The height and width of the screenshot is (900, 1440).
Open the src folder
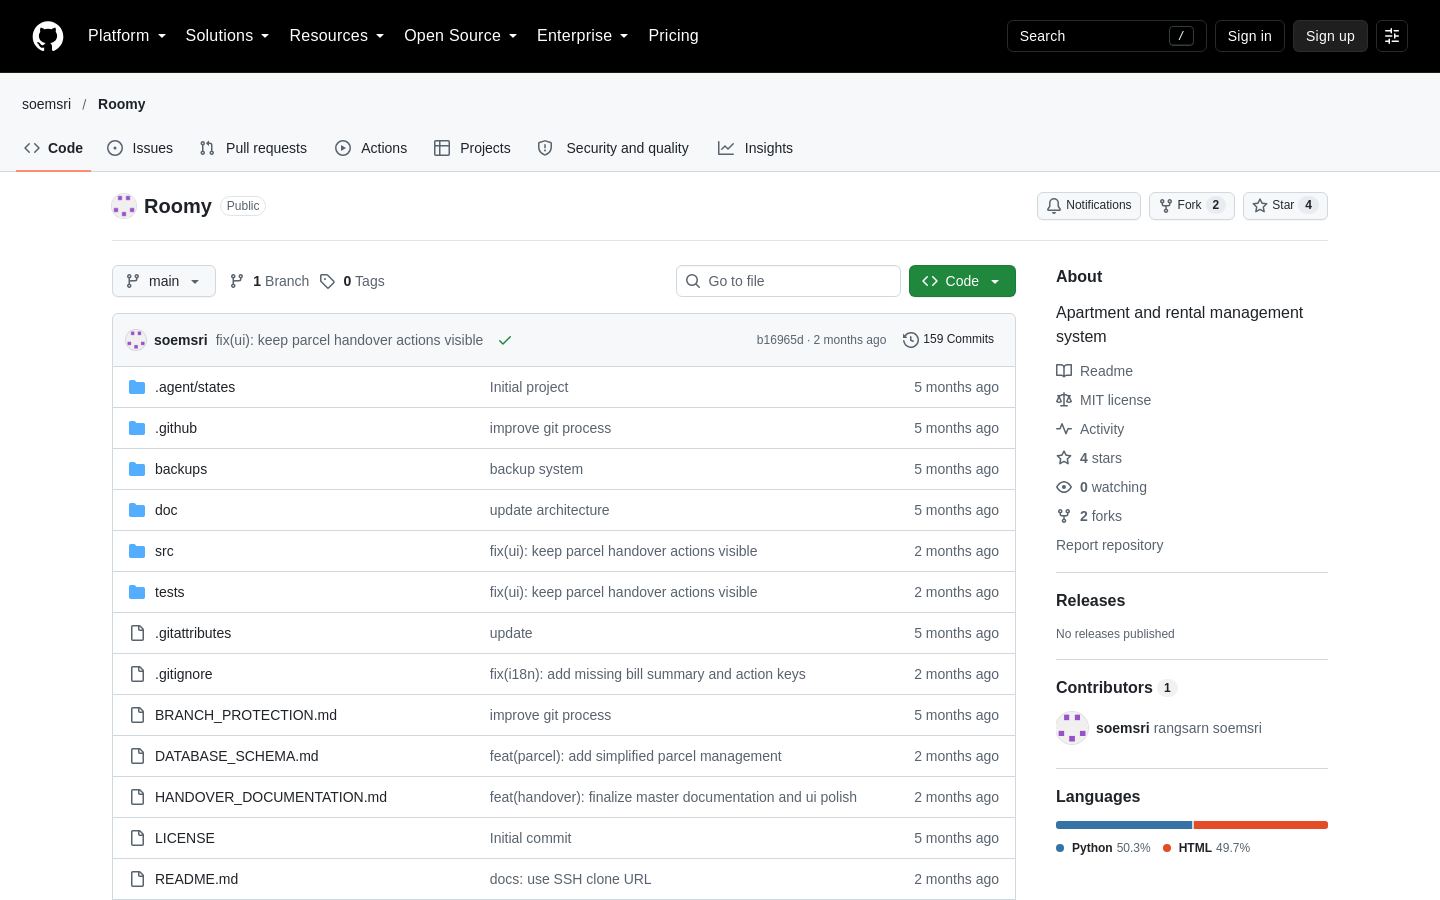pyautogui.click(x=164, y=551)
